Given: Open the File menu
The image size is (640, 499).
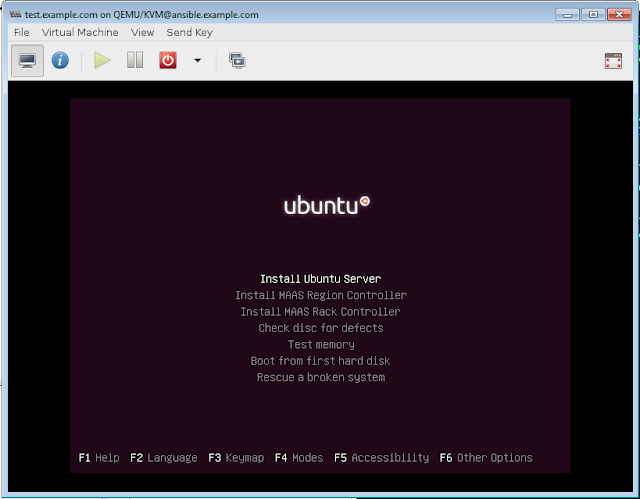Looking at the screenshot, I should tap(22, 32).
